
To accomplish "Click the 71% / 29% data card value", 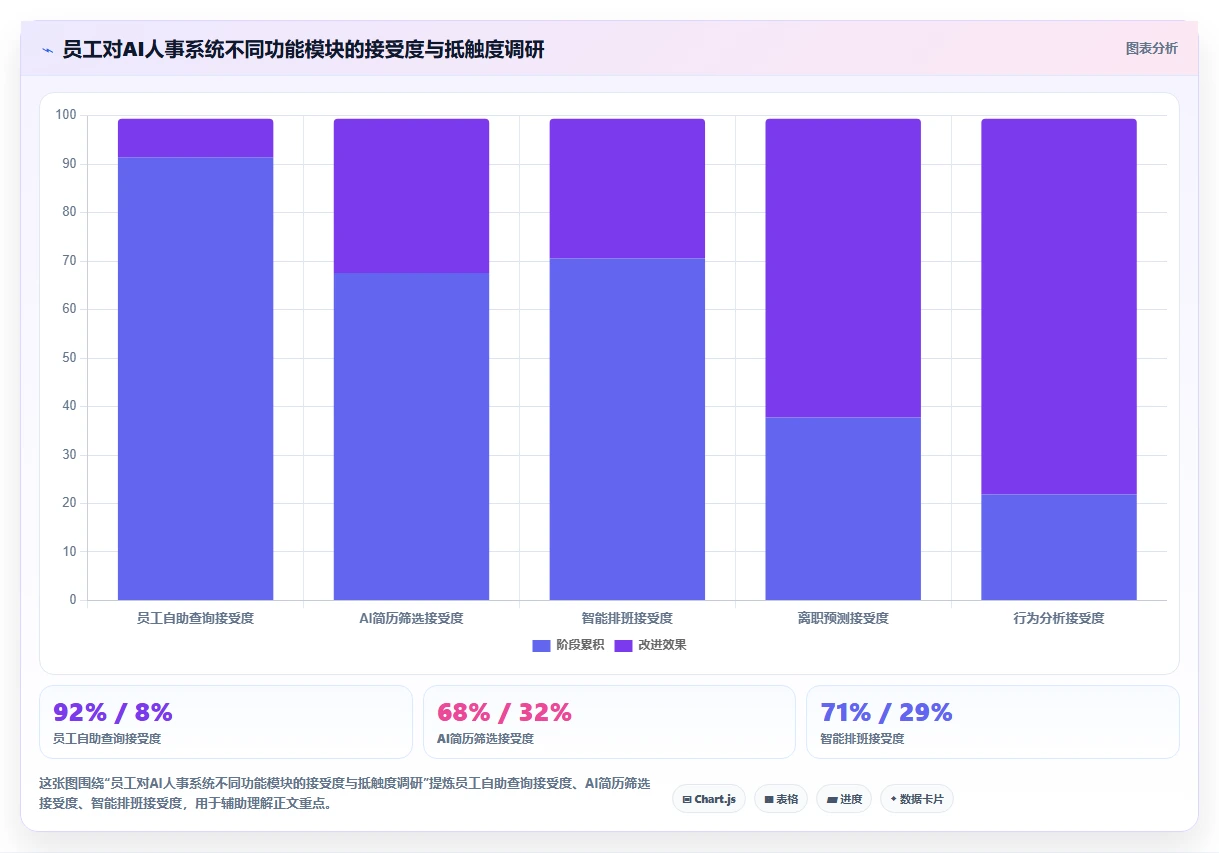I will [x=886, y=712].
